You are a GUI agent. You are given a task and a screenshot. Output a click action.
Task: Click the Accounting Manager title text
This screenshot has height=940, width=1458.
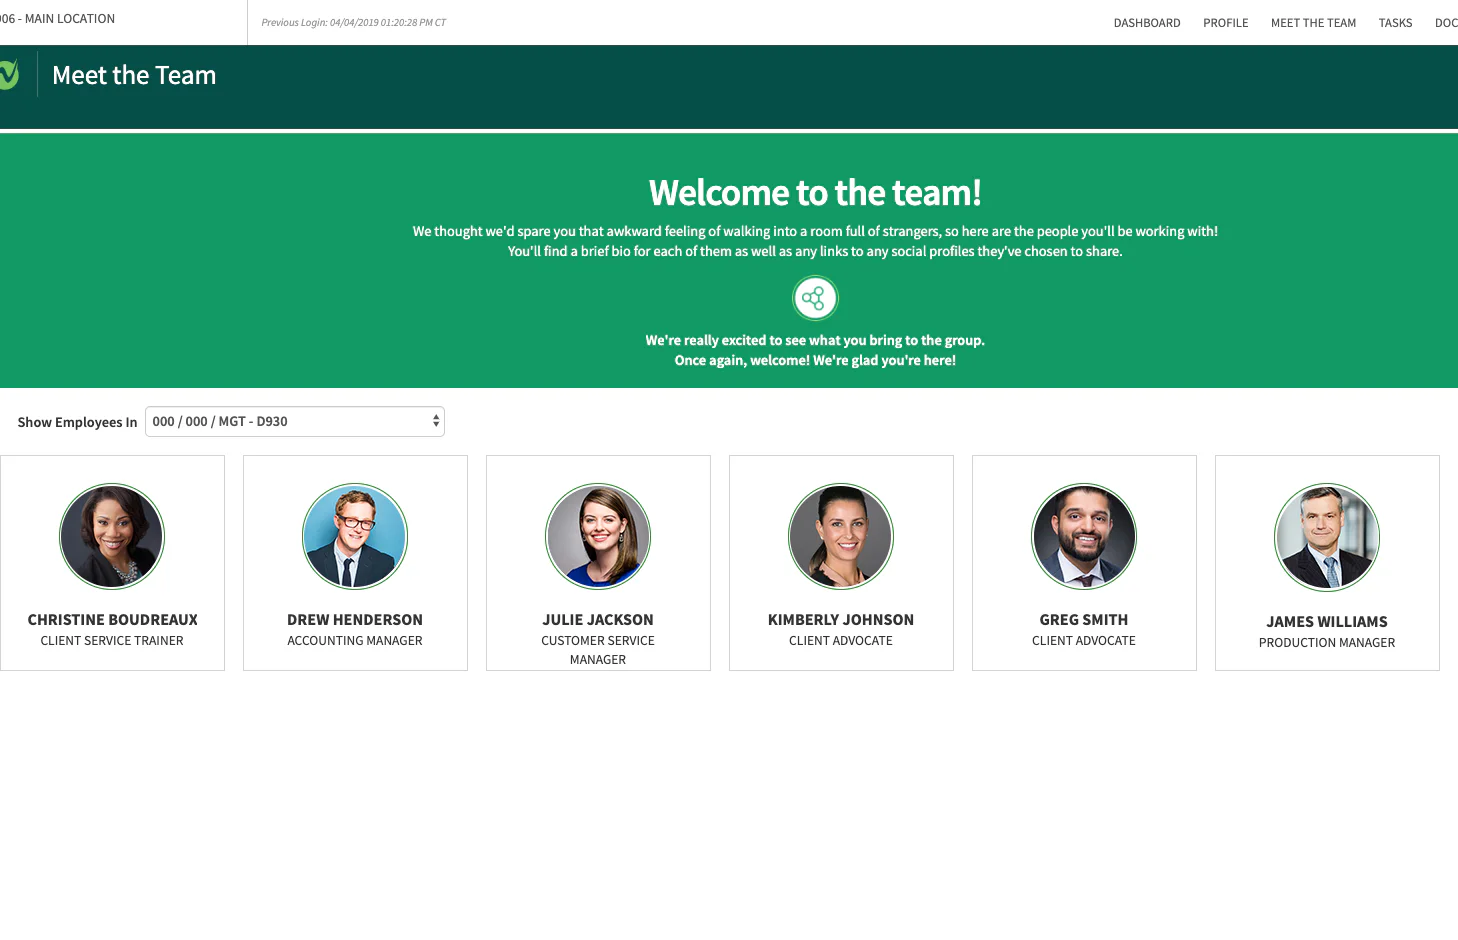(x=355, y=641)
